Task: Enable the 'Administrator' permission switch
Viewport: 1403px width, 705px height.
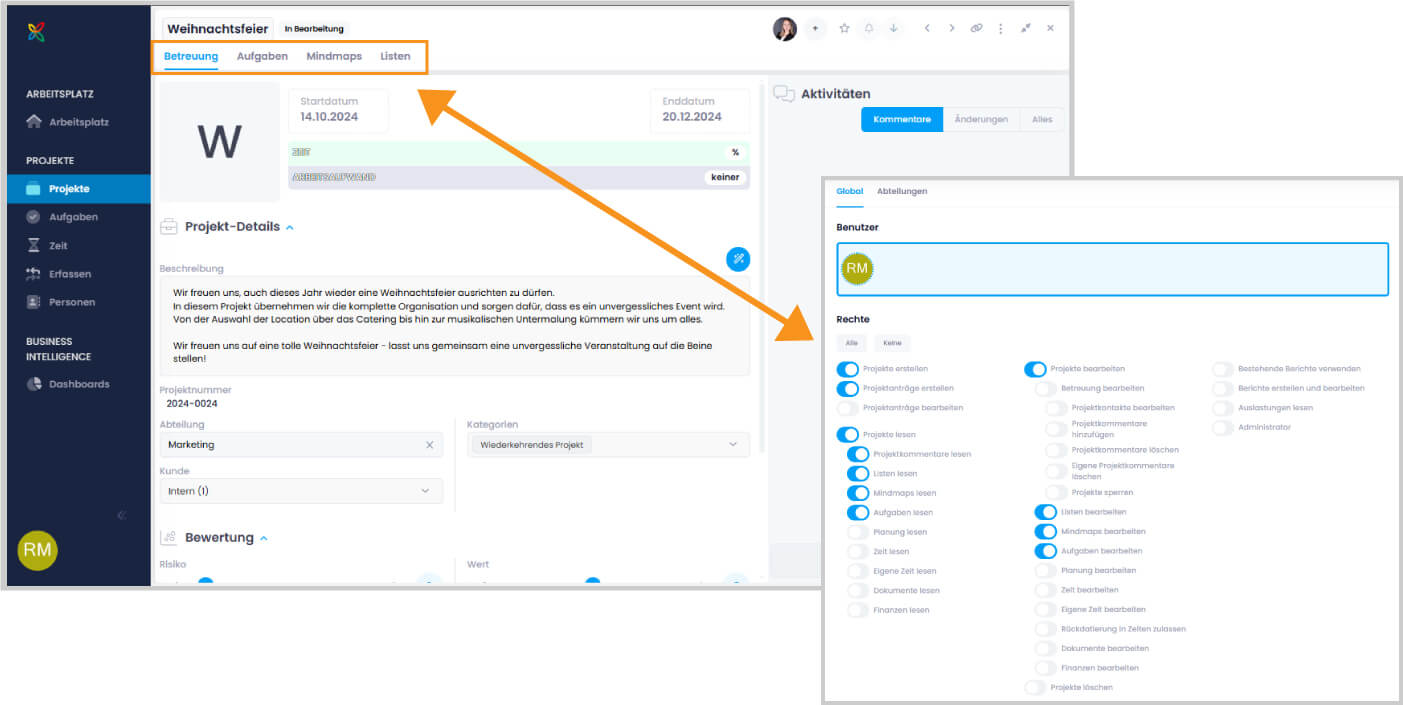Action: (1223, 427)
